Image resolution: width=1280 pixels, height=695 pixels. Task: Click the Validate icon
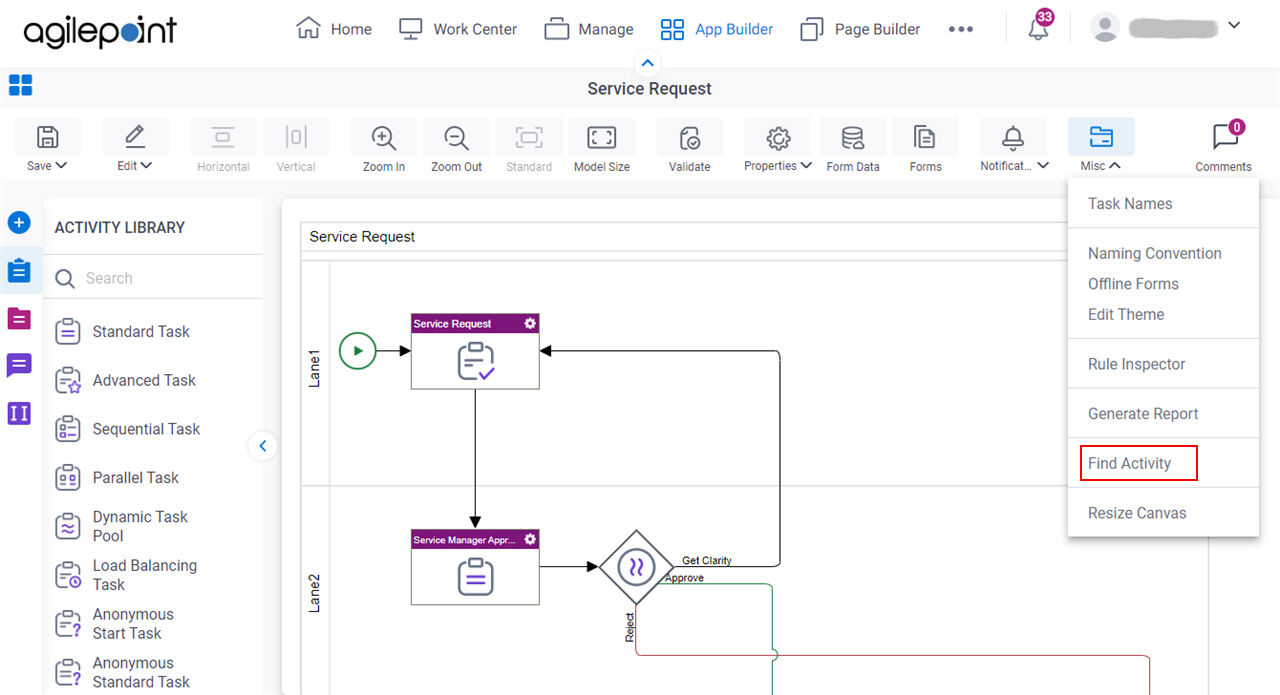coord(689,137)
